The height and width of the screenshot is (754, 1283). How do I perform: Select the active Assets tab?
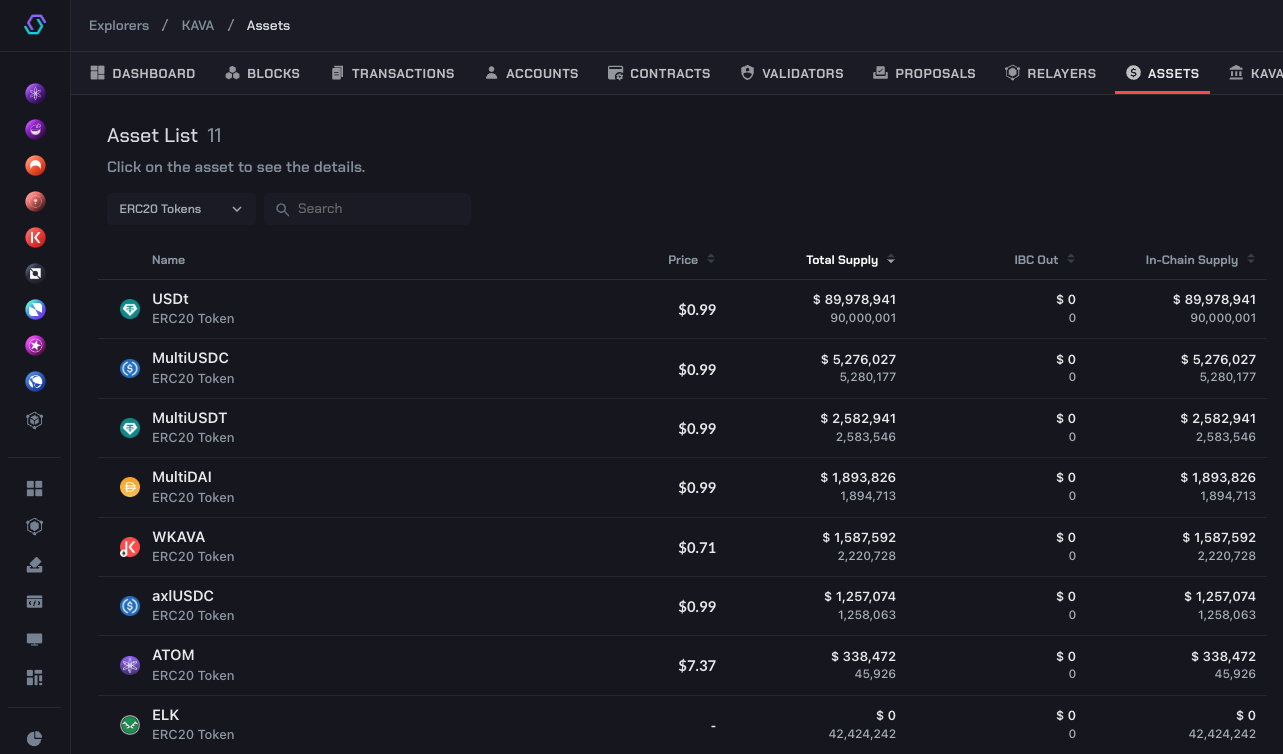[x=1162, y=73]
